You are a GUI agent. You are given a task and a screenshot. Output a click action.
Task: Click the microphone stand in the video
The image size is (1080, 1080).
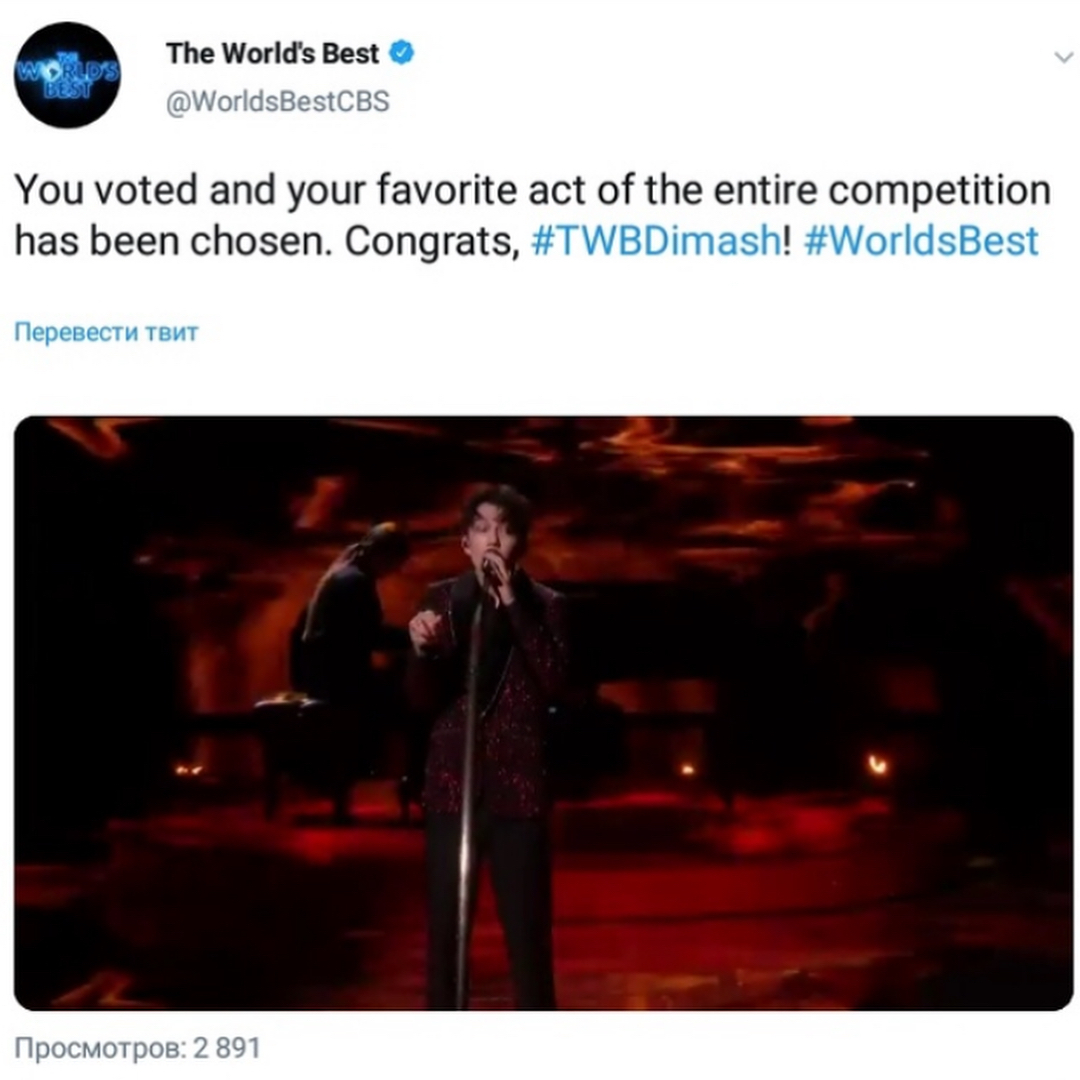[x=467, y=792]
